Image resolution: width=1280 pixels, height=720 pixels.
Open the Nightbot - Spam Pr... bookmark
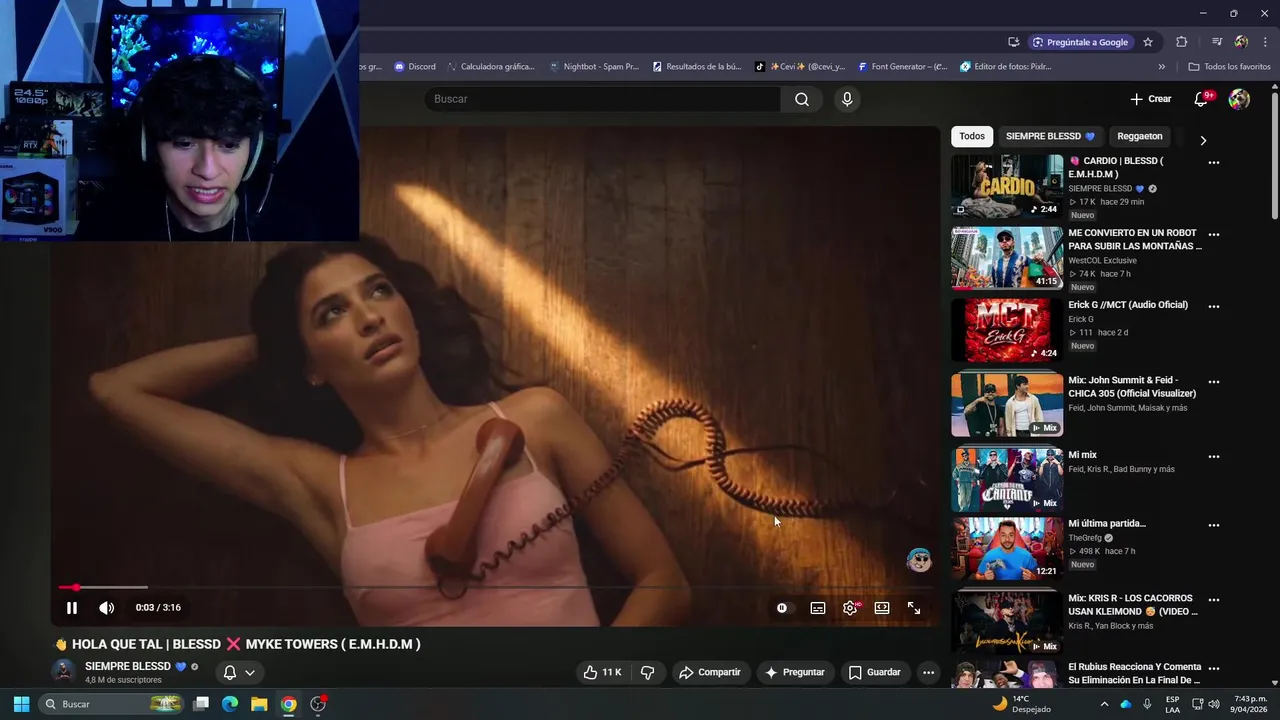[x=594, y=67]
